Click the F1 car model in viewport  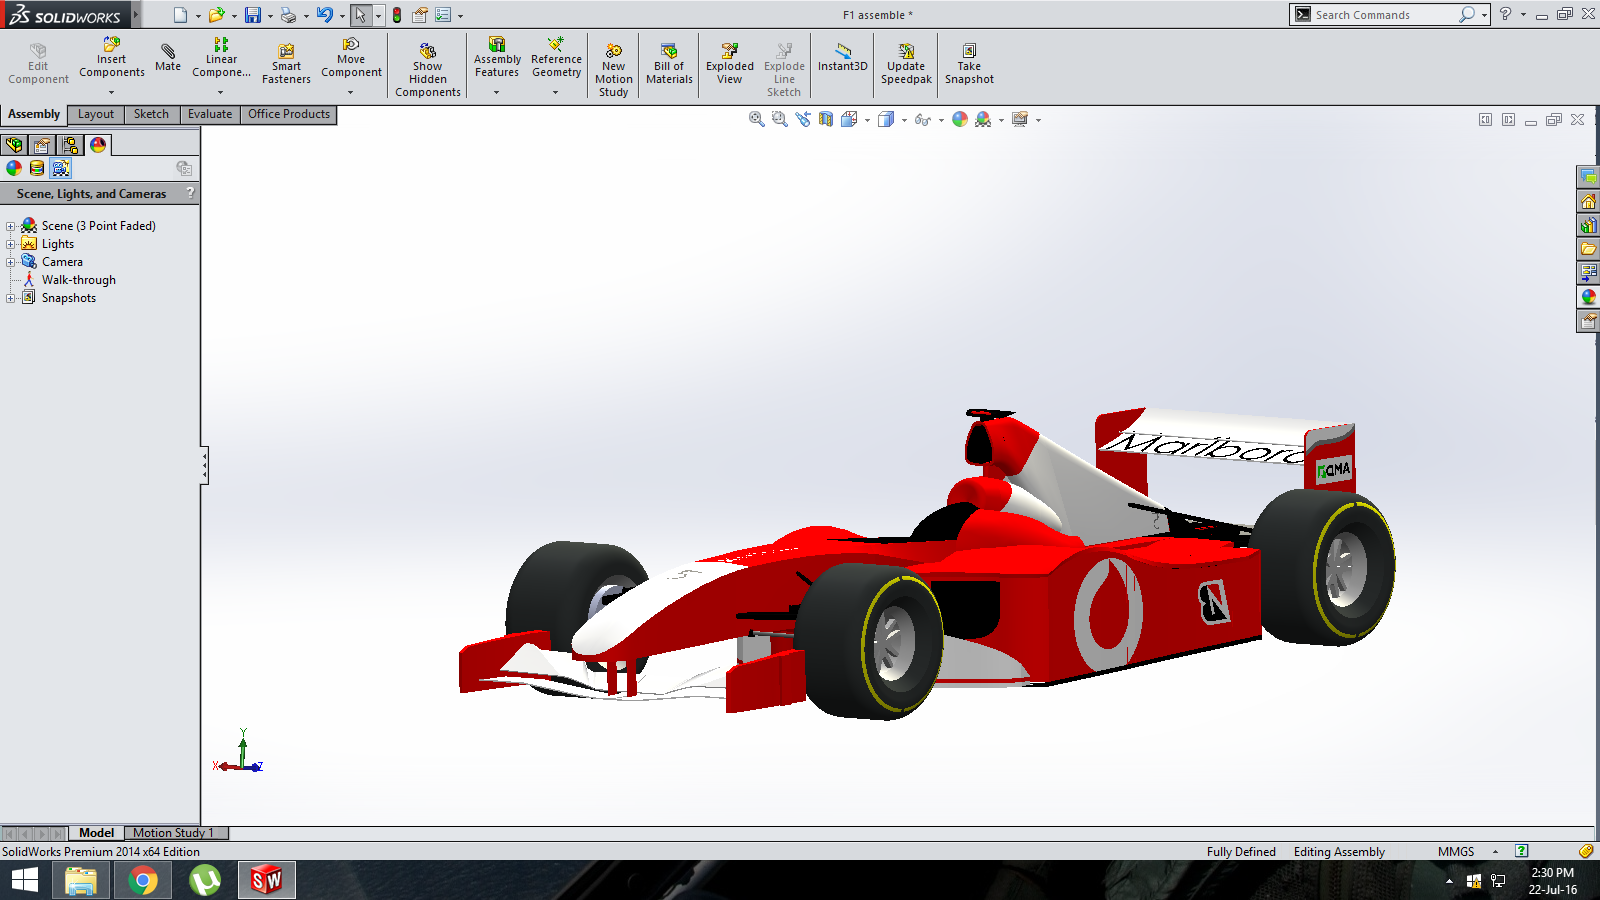coord(927,565)
